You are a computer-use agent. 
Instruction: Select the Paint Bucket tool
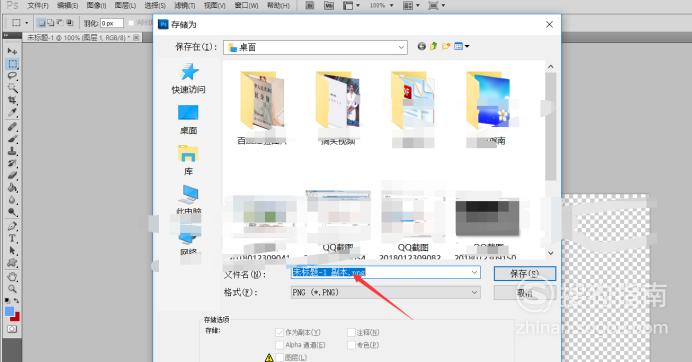12,188
